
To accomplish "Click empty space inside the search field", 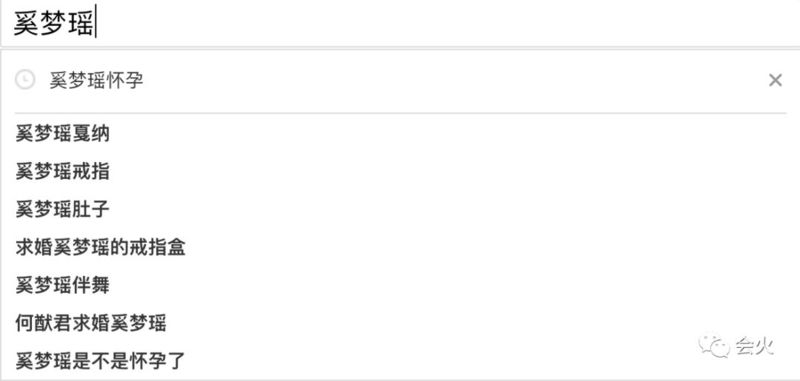I will [444, 23].
